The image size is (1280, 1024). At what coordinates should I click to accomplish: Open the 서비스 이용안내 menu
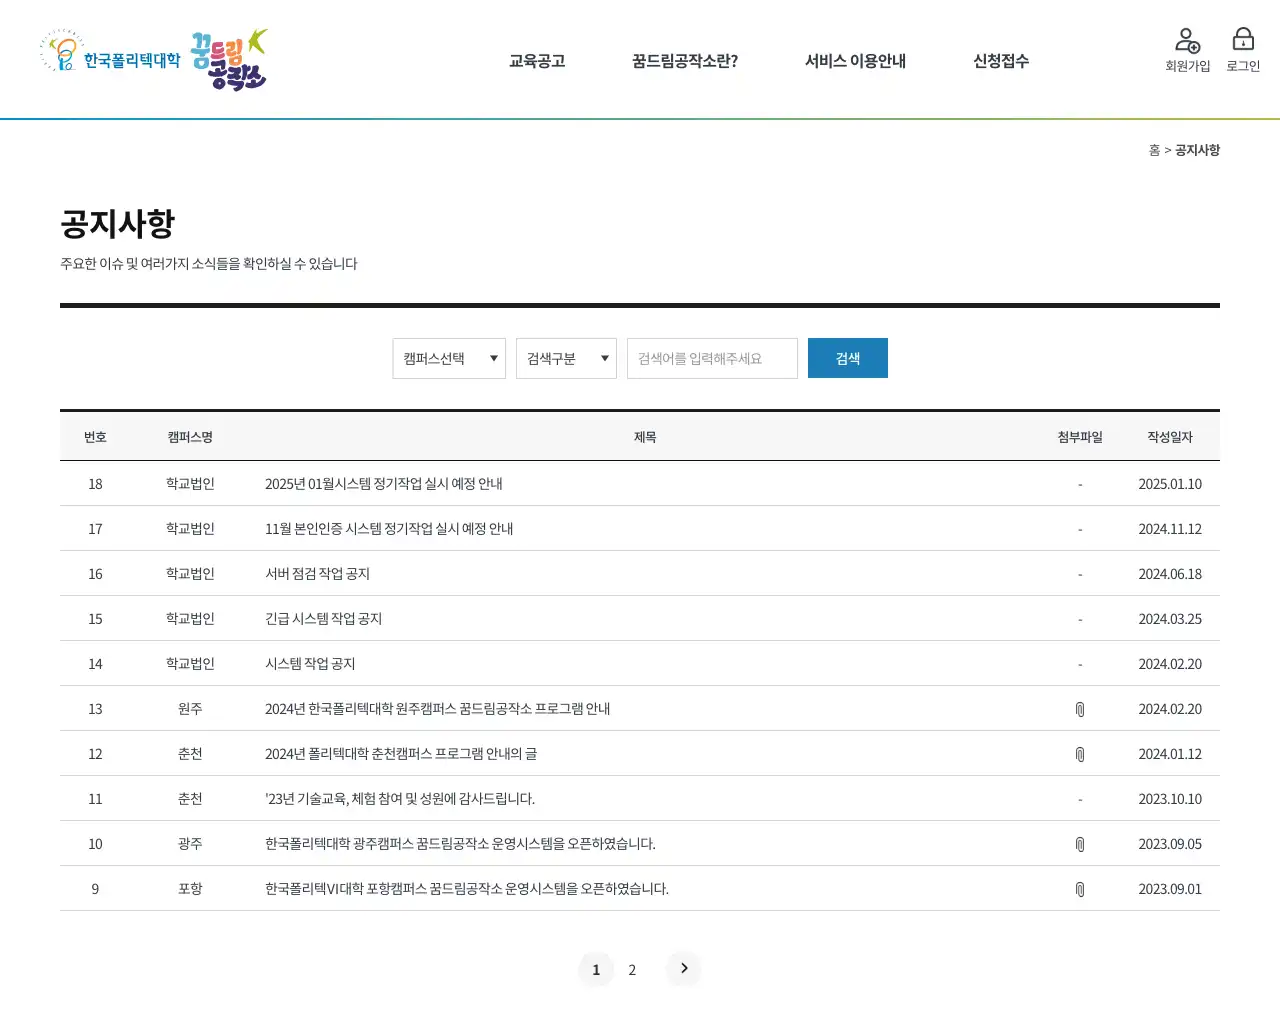point(856,60)
